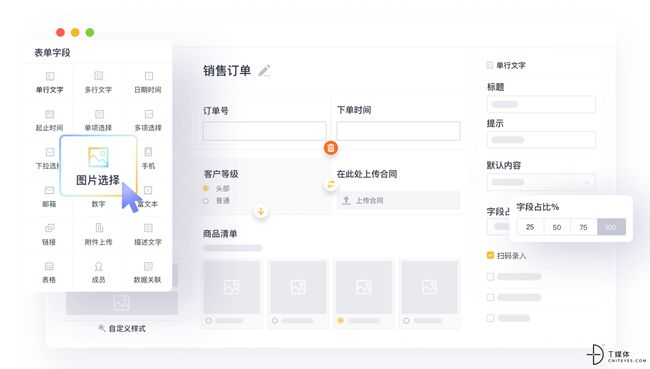Select the 起止时间 field icon

point(50,114)
